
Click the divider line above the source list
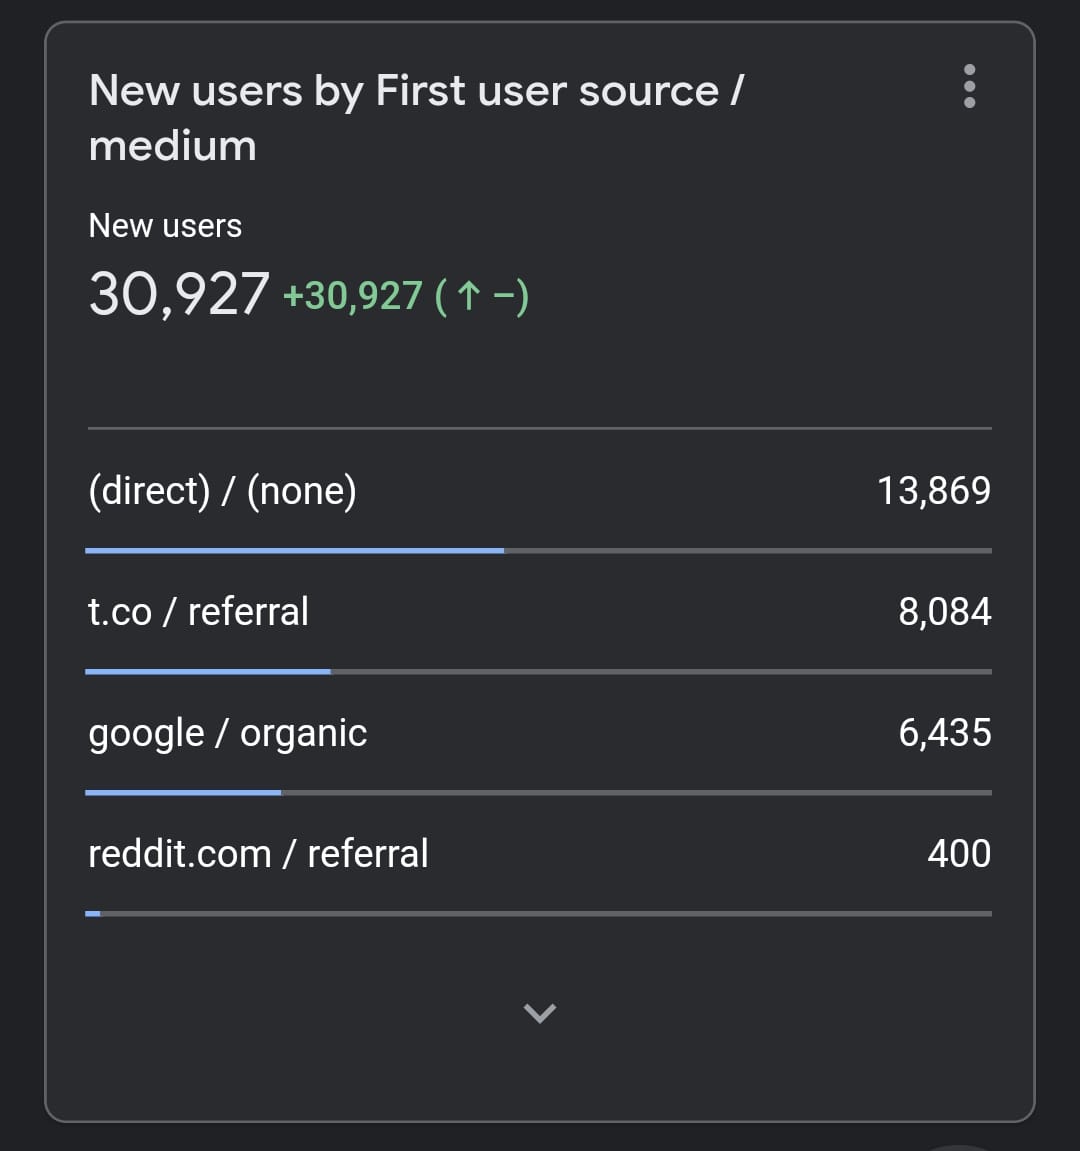coord(540,428)
